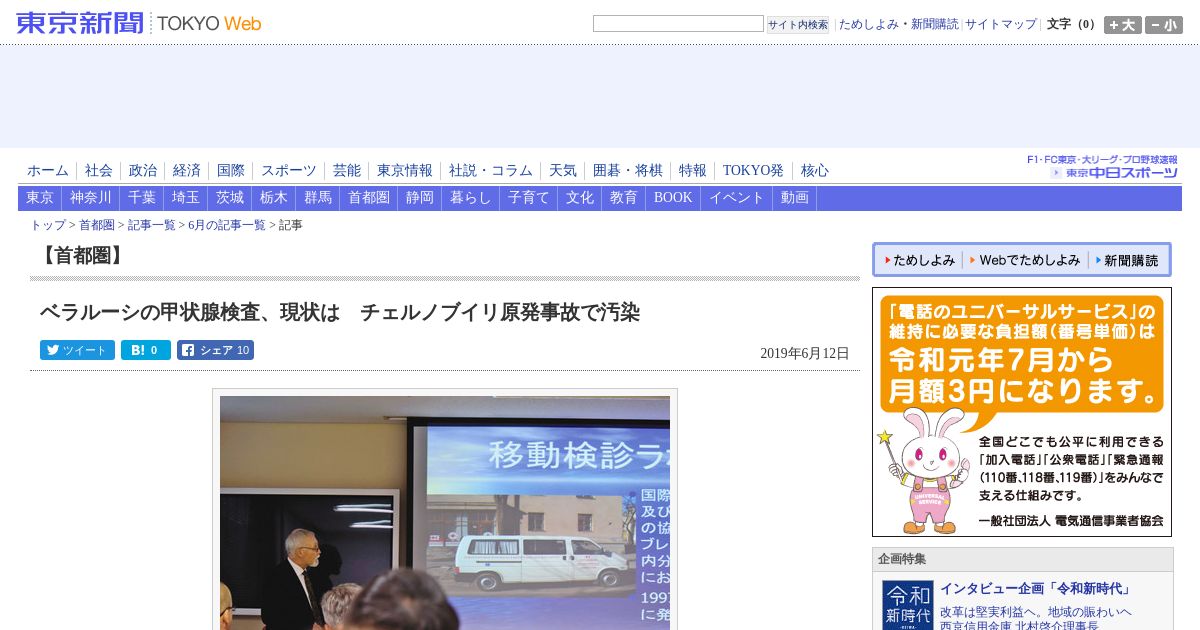Open the 芸能 section
Screen dimensions: 1200x630
346,171
